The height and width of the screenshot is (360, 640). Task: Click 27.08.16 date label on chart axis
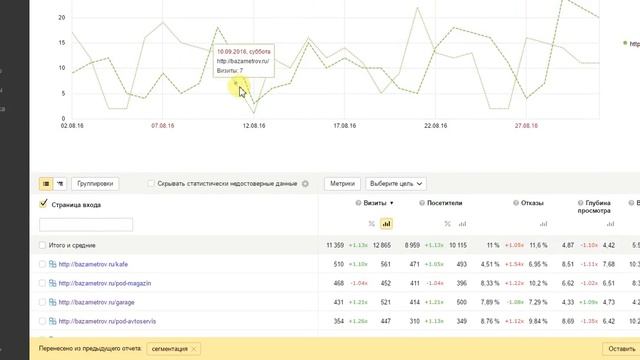(526, 126)
